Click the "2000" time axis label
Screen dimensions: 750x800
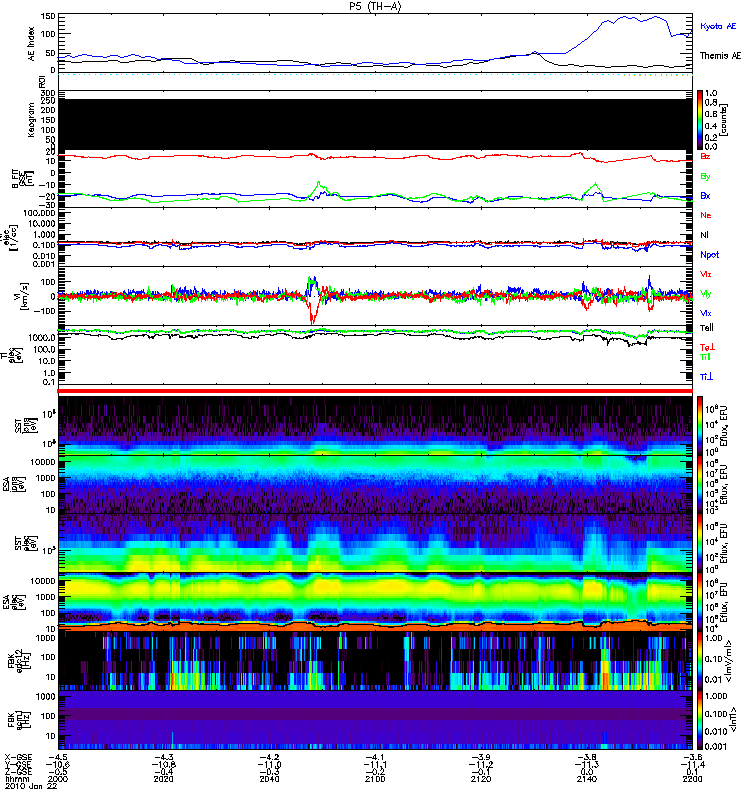click(x=58, y=779)
